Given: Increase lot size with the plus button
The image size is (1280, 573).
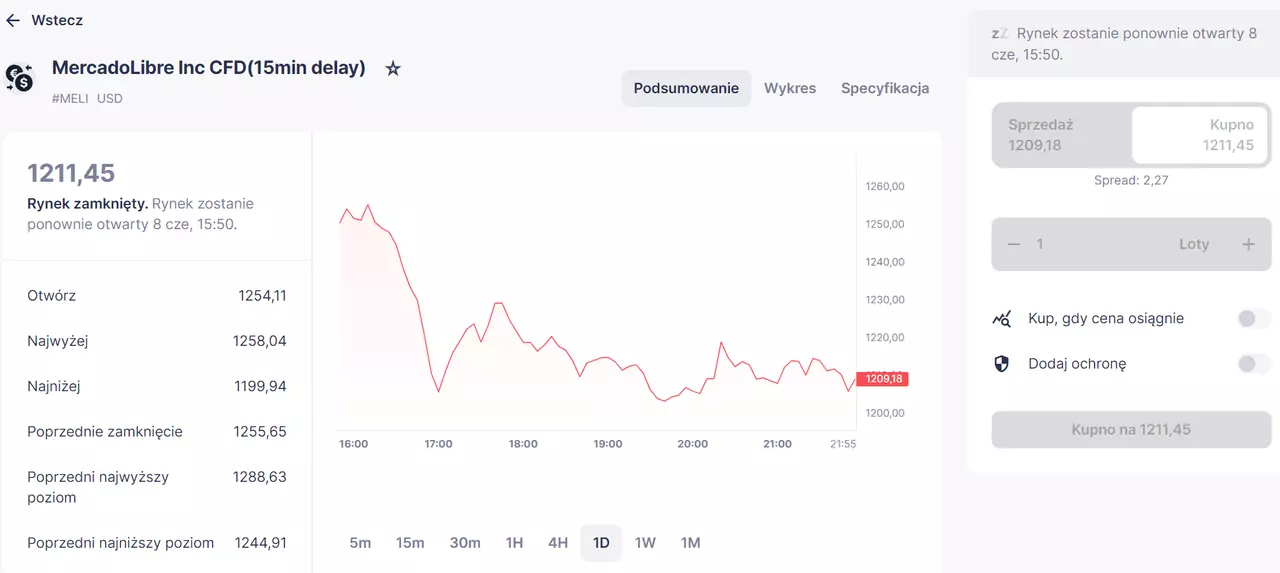Looking at the screenshot, I should pyautogui.click(x=1248, y=244).
